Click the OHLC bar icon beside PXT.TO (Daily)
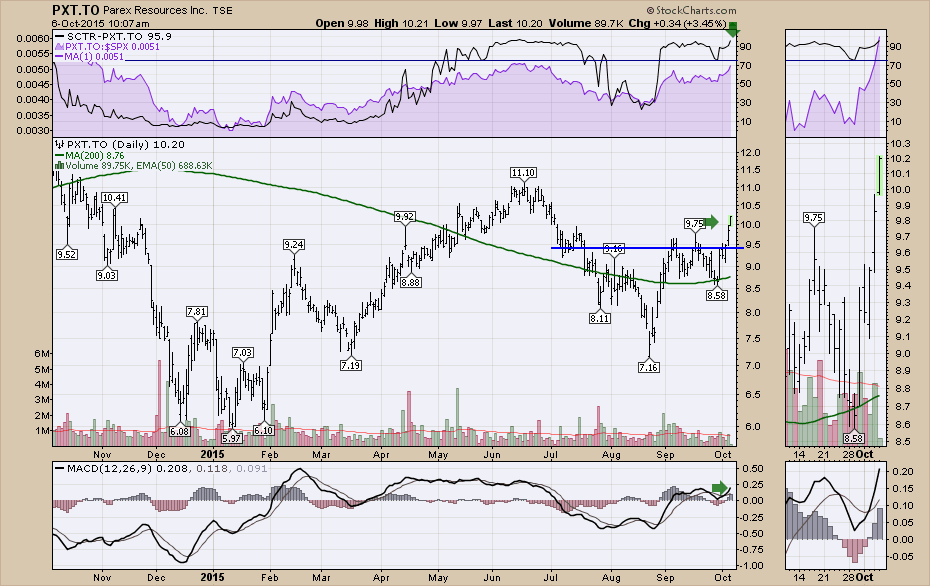This screenshot has height=586, width=930. pos(59,144)
